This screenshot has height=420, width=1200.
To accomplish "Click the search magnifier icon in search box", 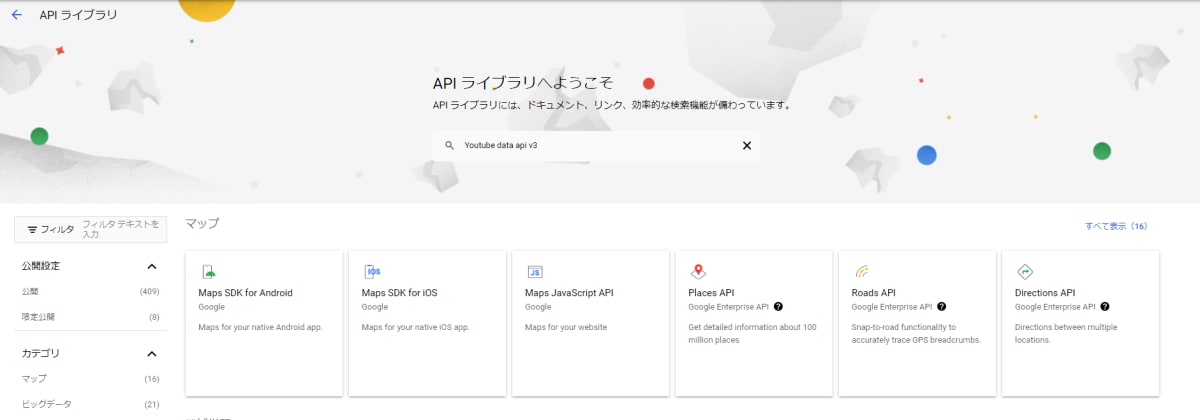I will (449, 145).
